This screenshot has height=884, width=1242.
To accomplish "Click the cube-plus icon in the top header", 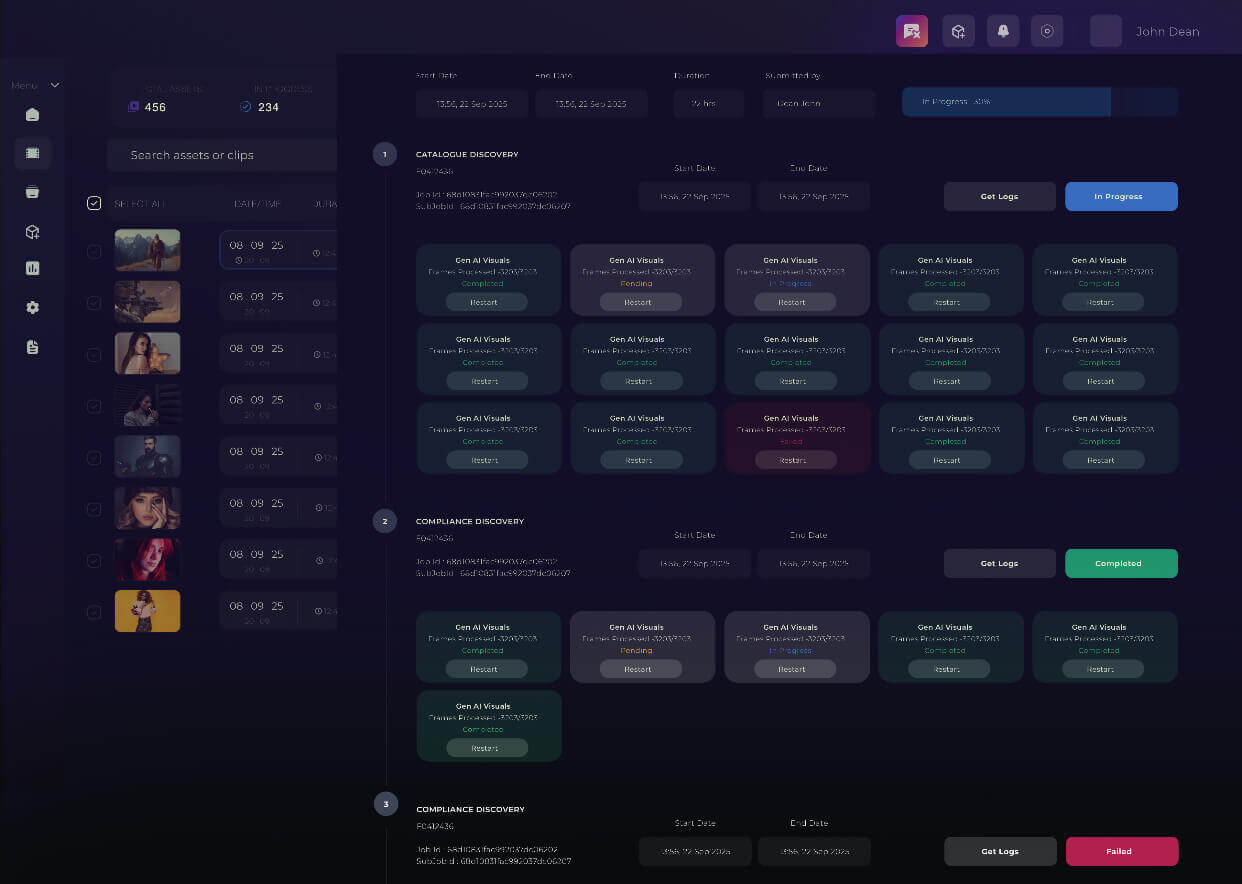I will [x=958, y=31].
